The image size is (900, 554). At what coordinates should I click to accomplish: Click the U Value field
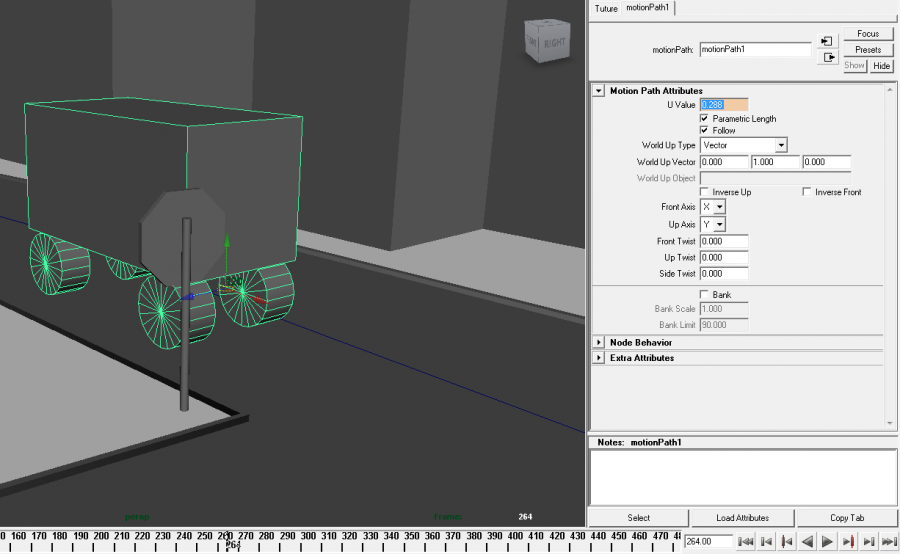pyautogui.click(x=724, y=105)
